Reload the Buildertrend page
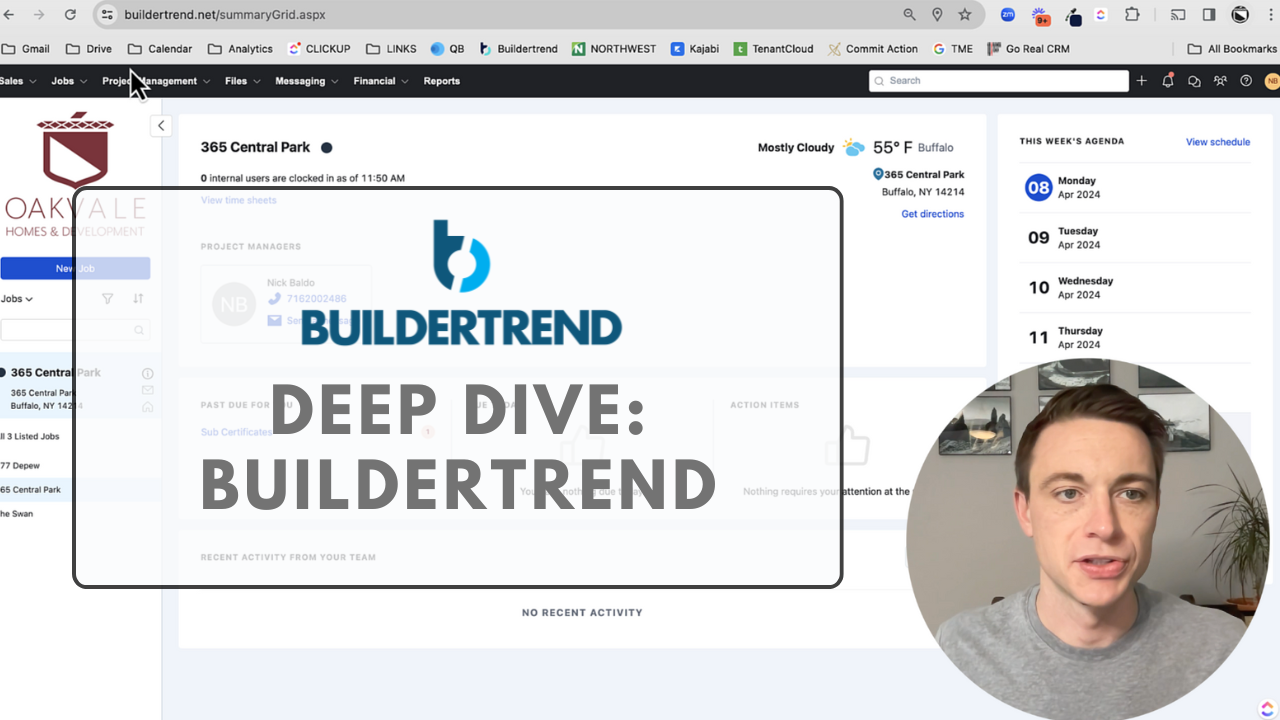The width and height of the screenshot is (1280, 720). coord(70,15)
